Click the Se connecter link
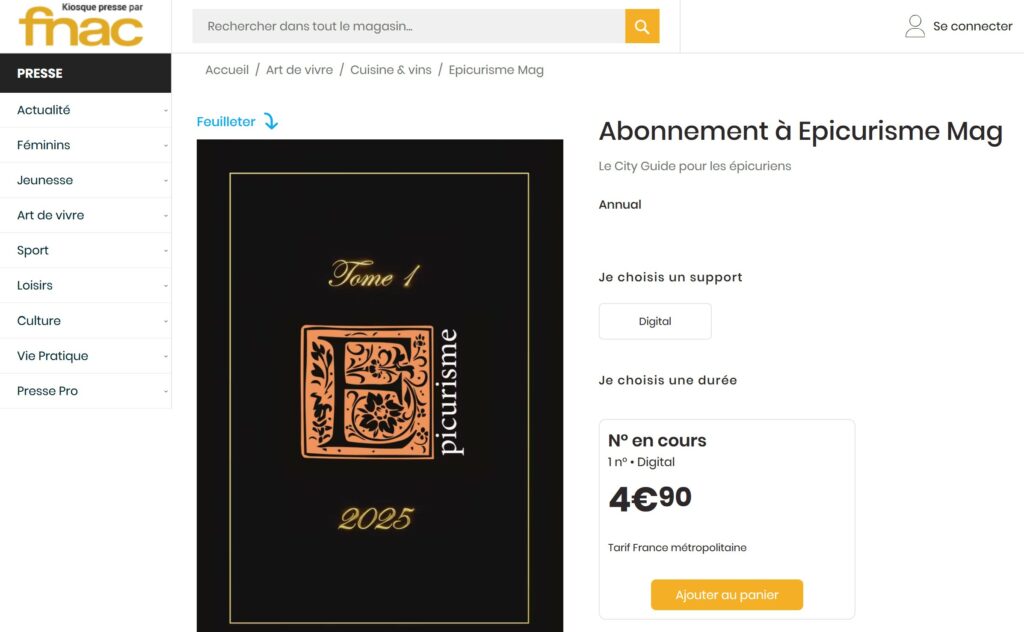This screenshot has width=1024, height=632. click(x=972, y=26)
